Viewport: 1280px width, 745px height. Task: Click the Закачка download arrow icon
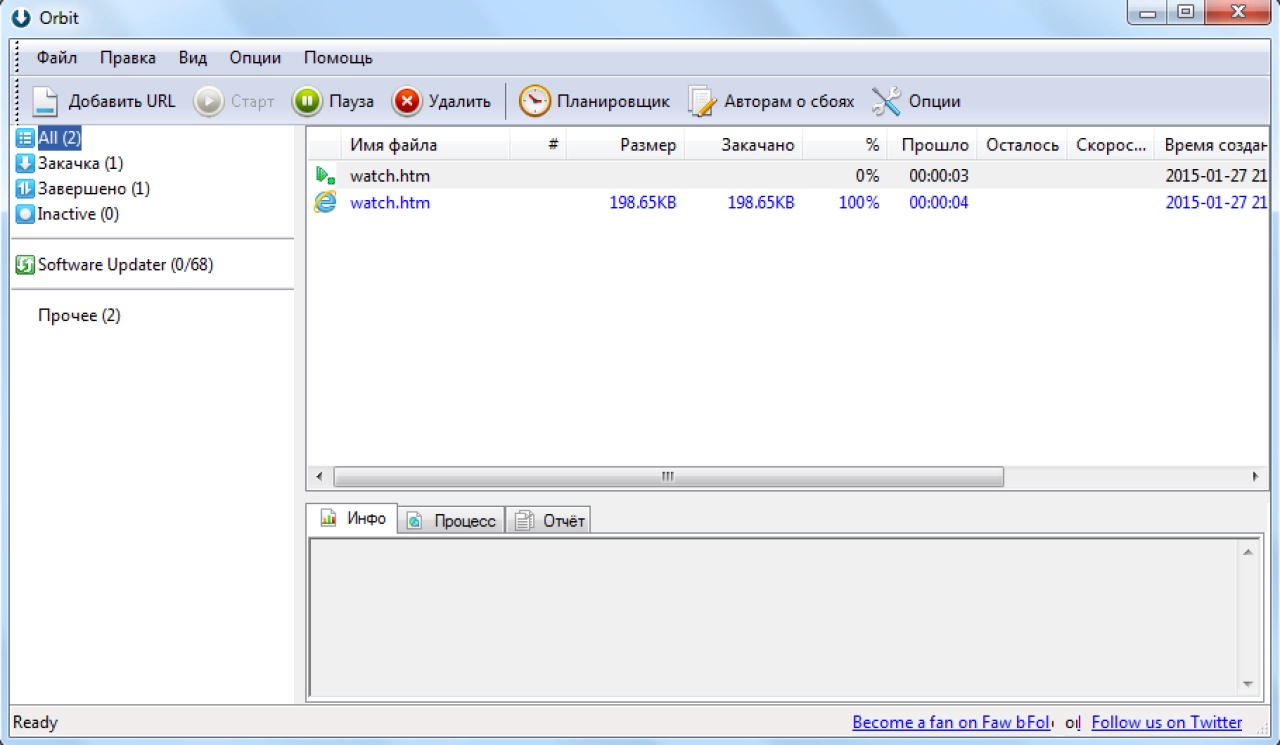pyautogui.click(x=25, y=163)
